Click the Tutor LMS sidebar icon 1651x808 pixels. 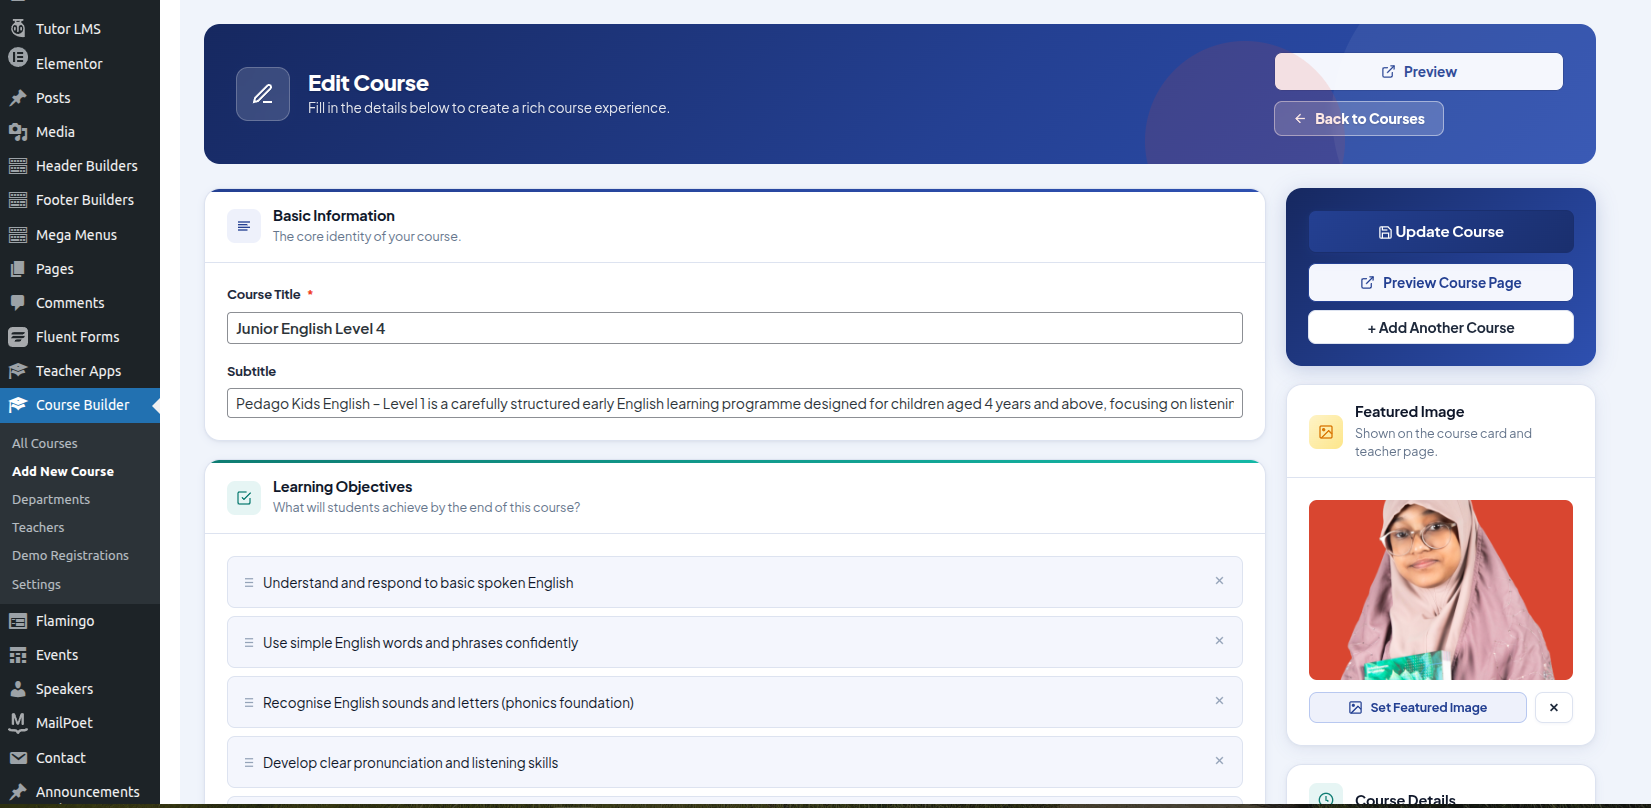(18, 28)
